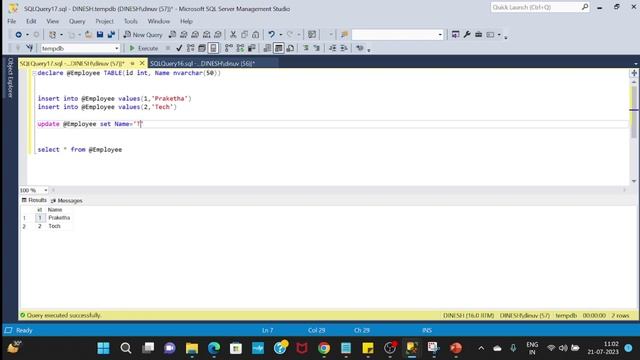Toggle Include Live Query Statistics
Screen dimensions: 640x360
pos(240,48)
